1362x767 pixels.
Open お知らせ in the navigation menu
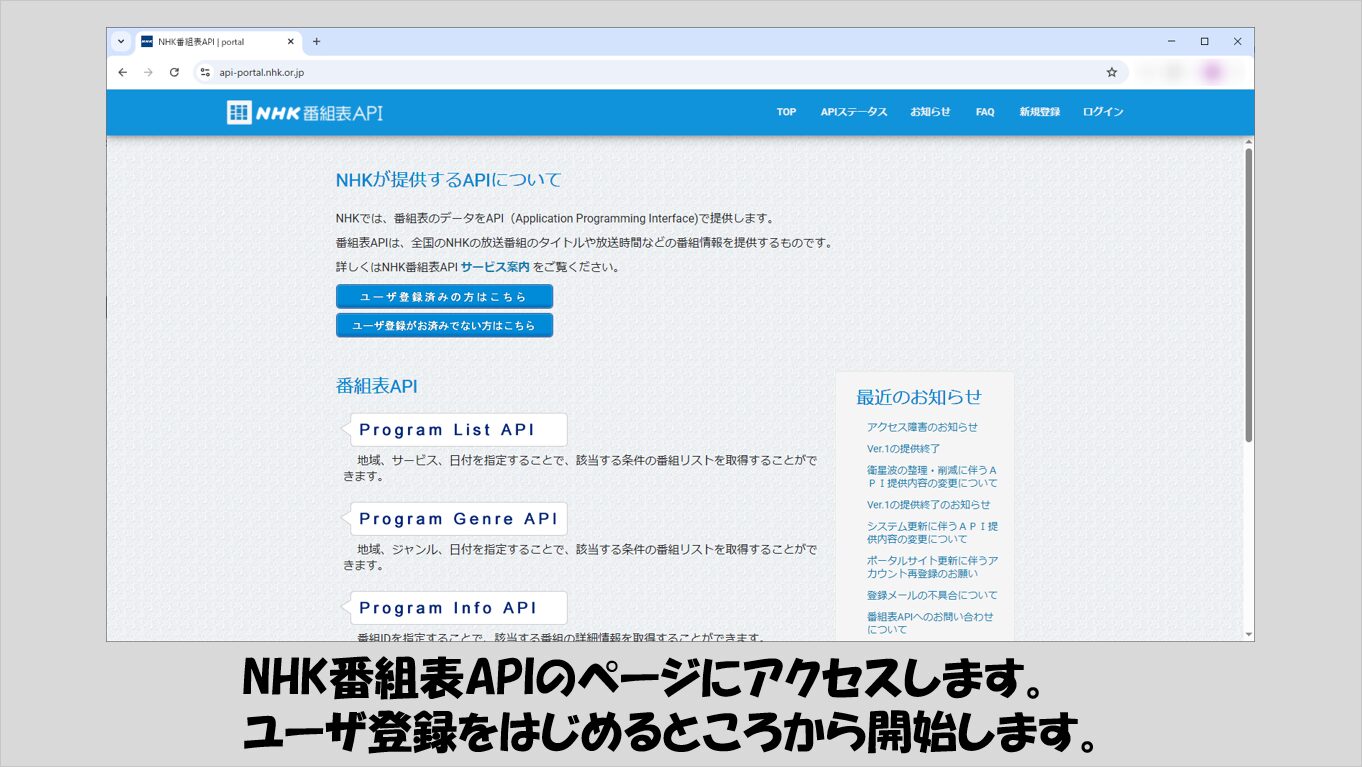pyautogui.click(x=930, y=112)
